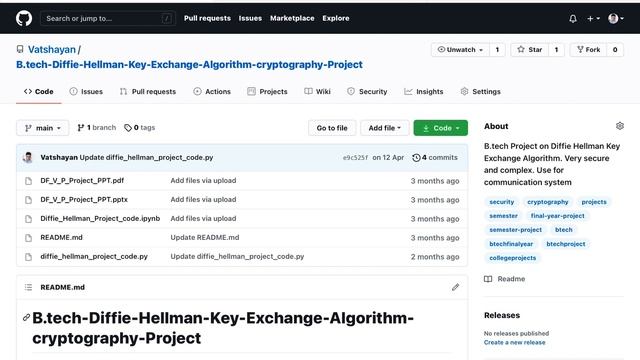The image size is (640, 360).
Task: Open the green Code download dropdown
Action: point(440,128)
